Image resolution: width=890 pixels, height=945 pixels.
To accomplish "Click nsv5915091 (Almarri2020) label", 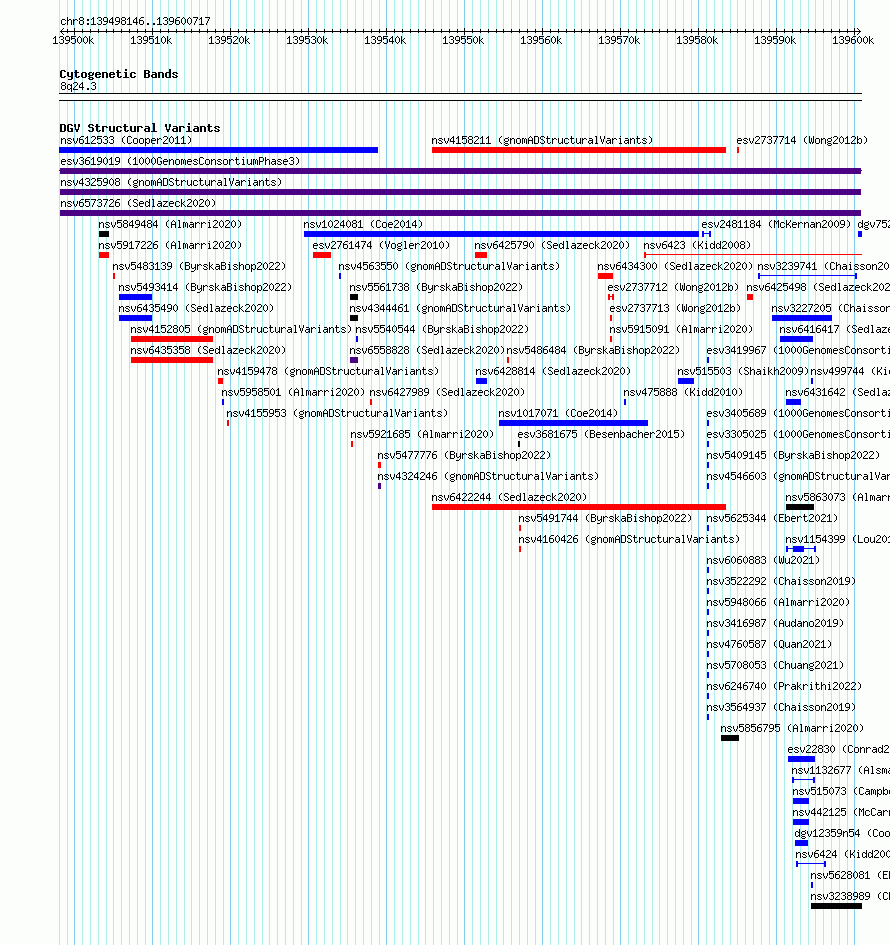I will click(681, 330).
